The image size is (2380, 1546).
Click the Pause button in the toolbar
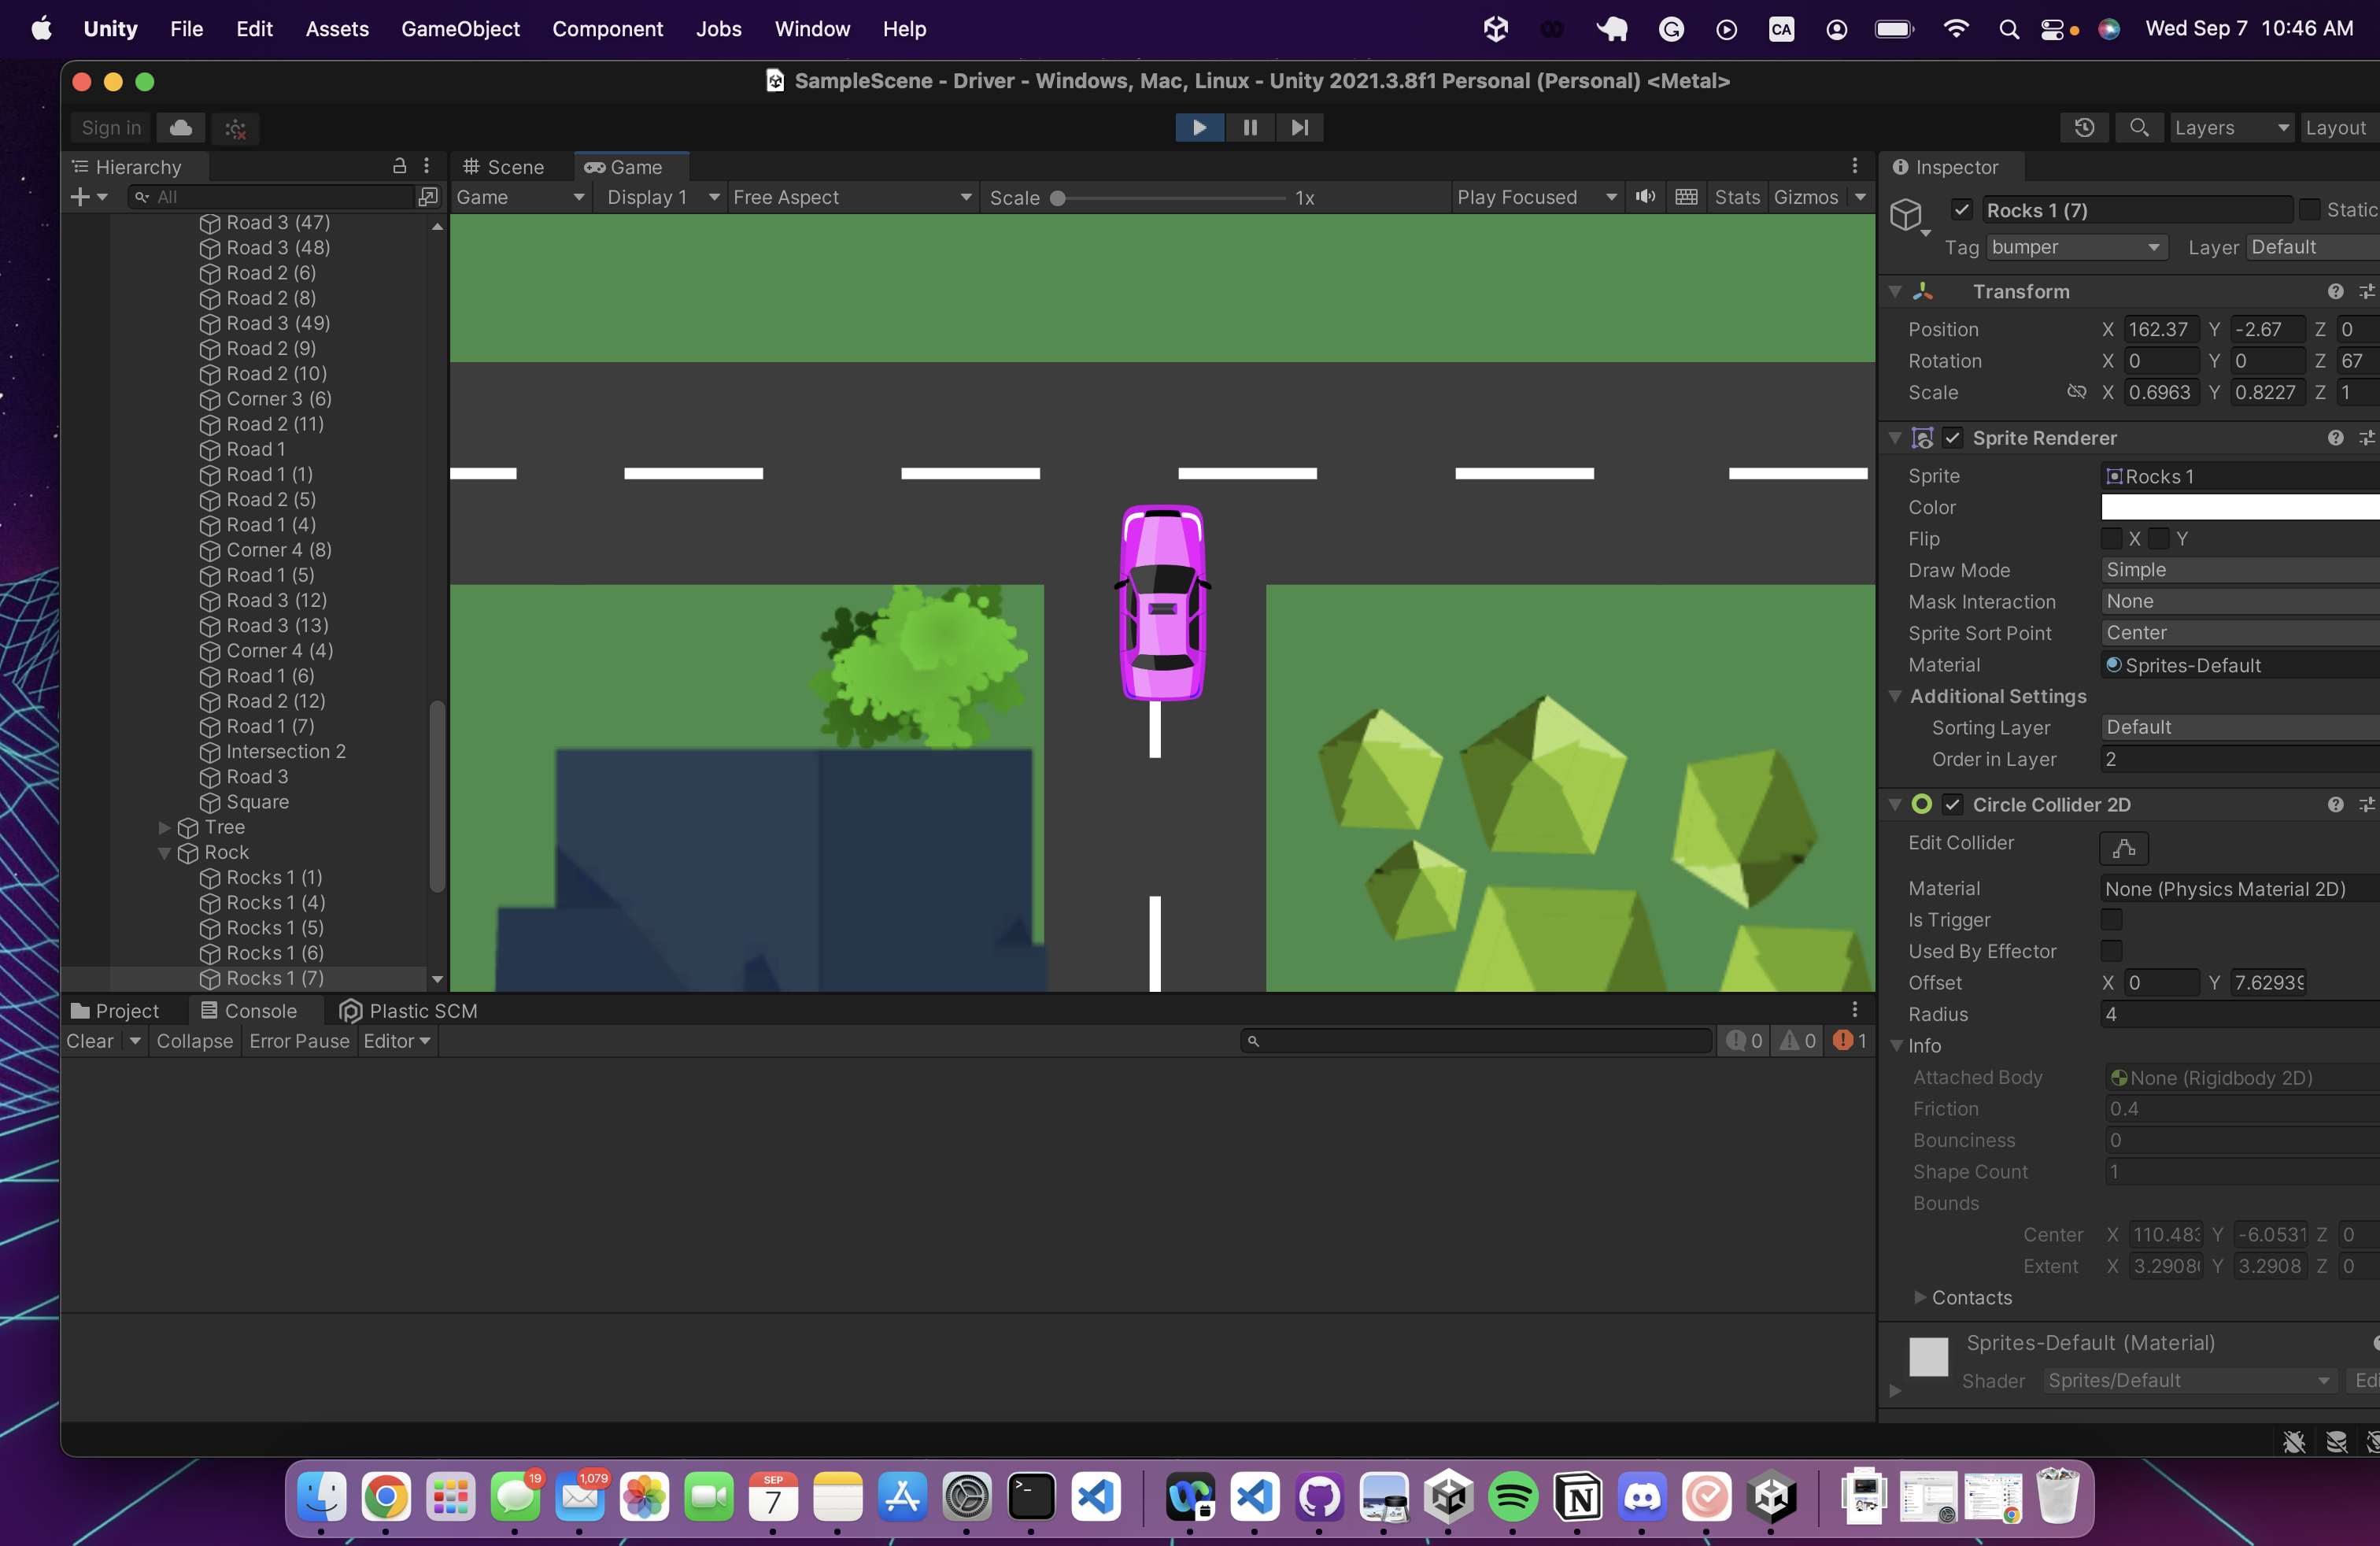pos(1249,128)
